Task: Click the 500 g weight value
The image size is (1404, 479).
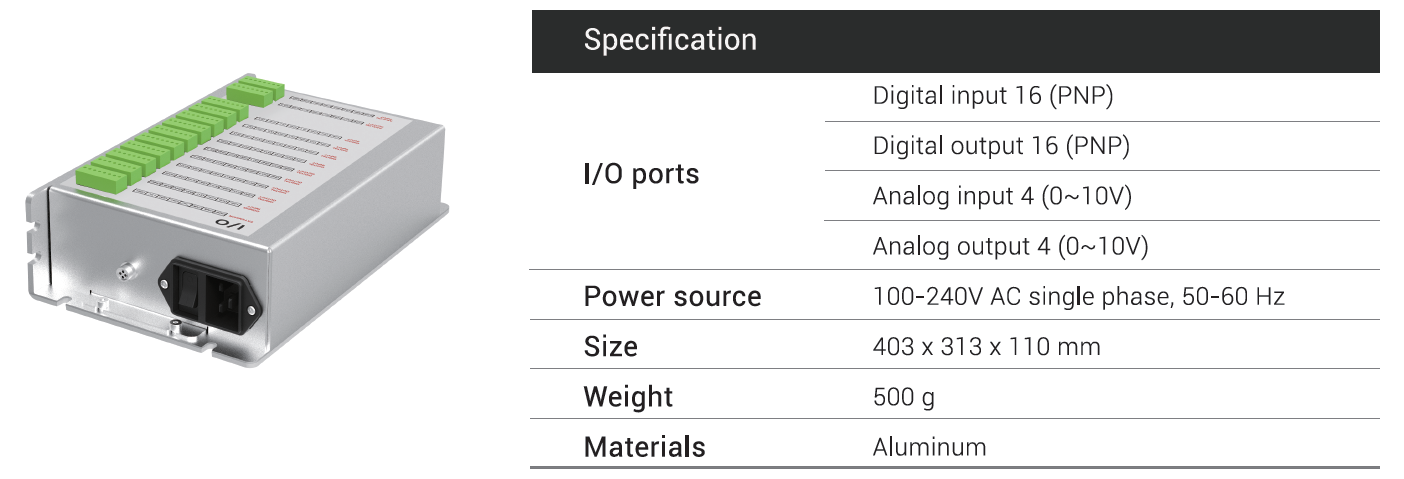Action: point(903,397)
